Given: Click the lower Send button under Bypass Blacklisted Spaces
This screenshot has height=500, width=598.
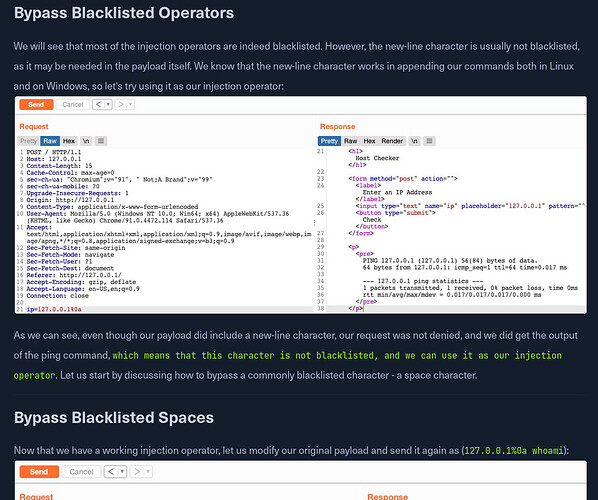Looking at the screenshot, I should (x=39, y=472).
